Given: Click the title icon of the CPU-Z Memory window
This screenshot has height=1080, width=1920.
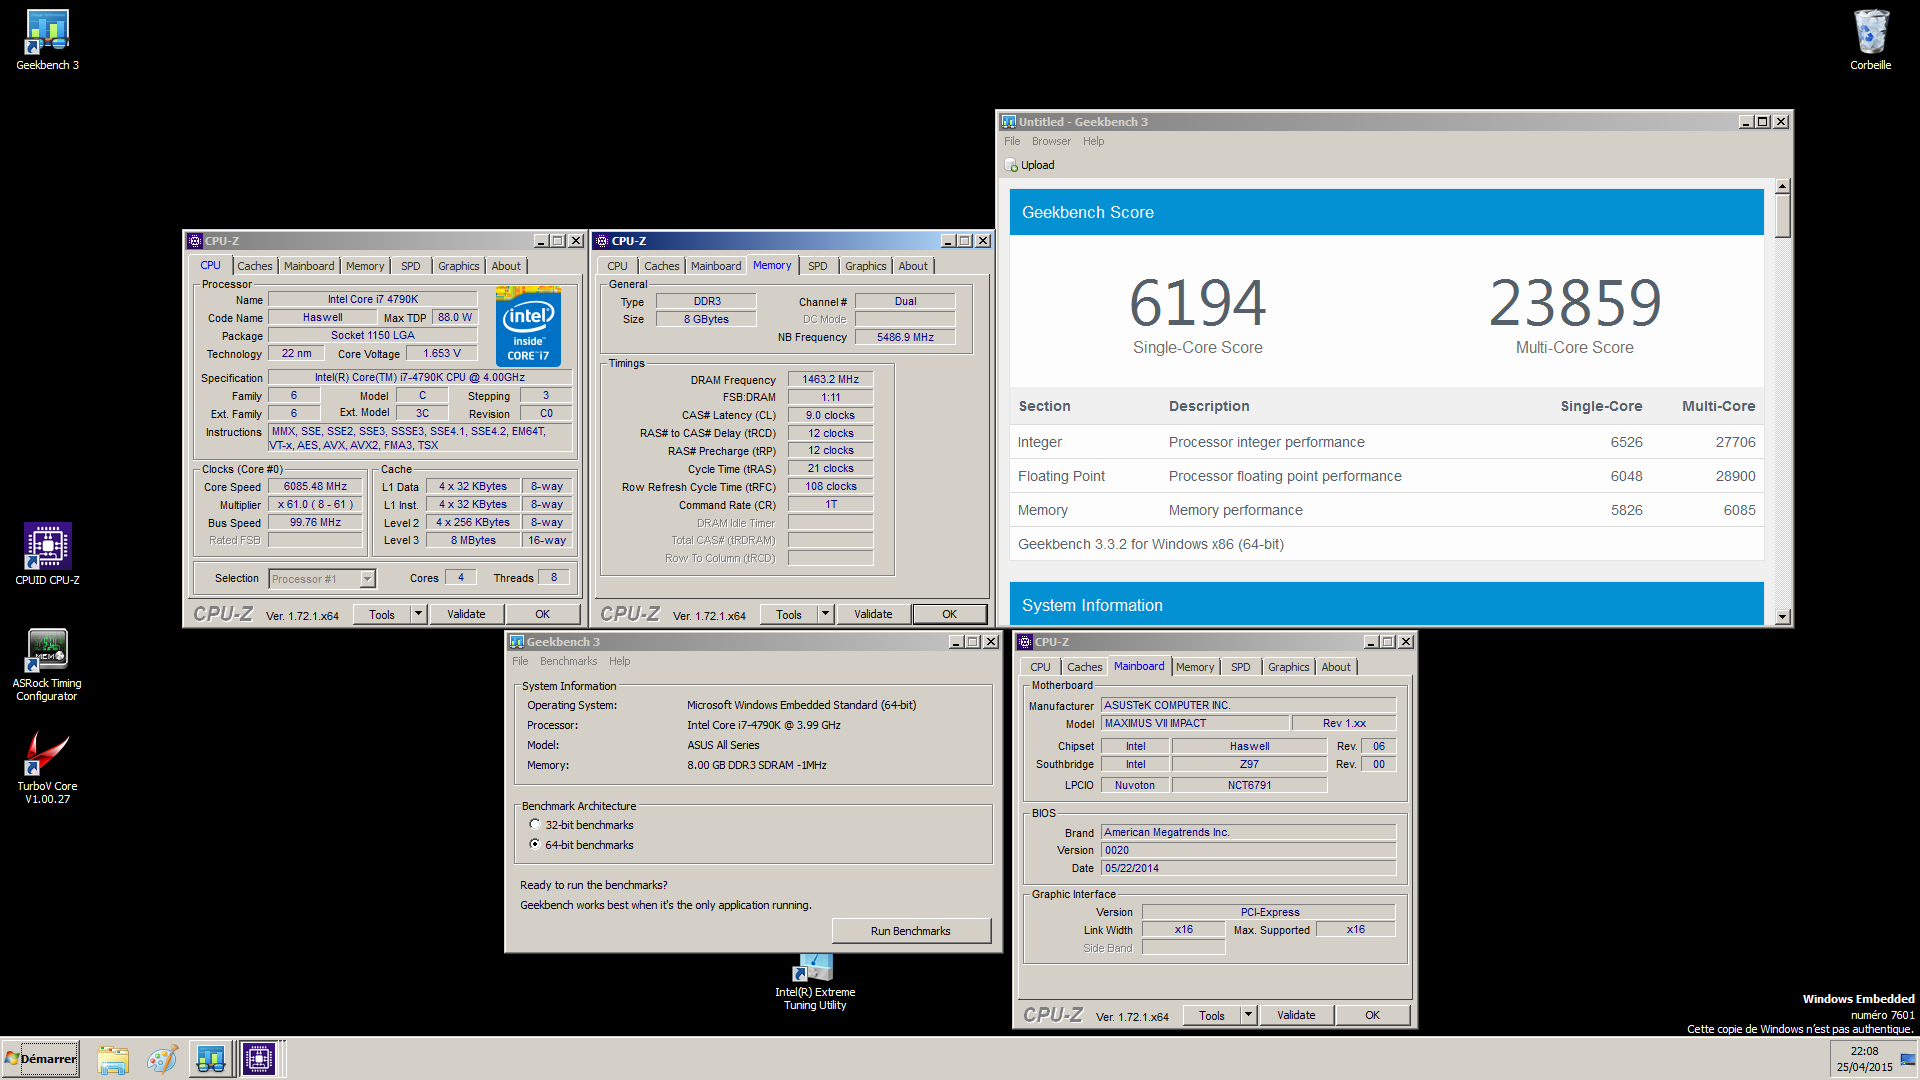Looking at the screenshot, I should [x=602, y=241].
